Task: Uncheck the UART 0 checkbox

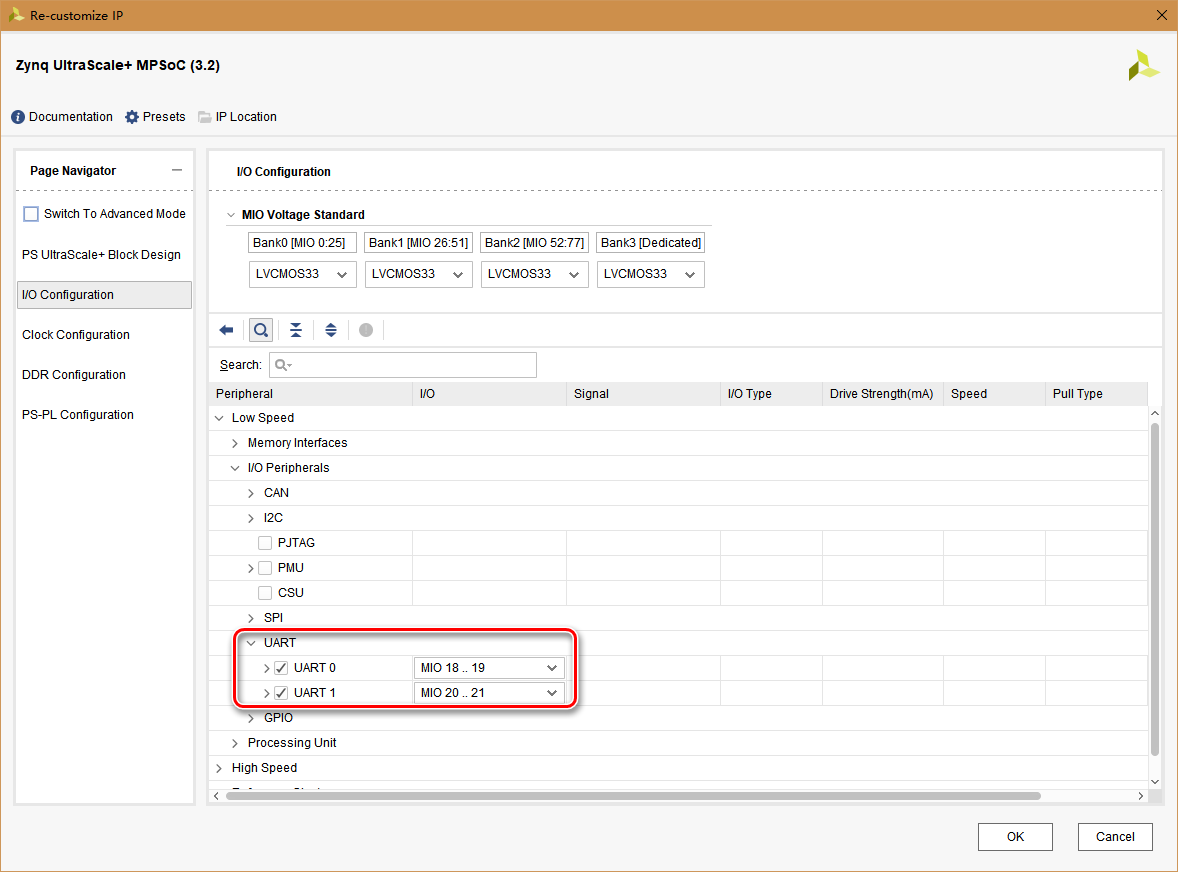Action: point(281,668)
